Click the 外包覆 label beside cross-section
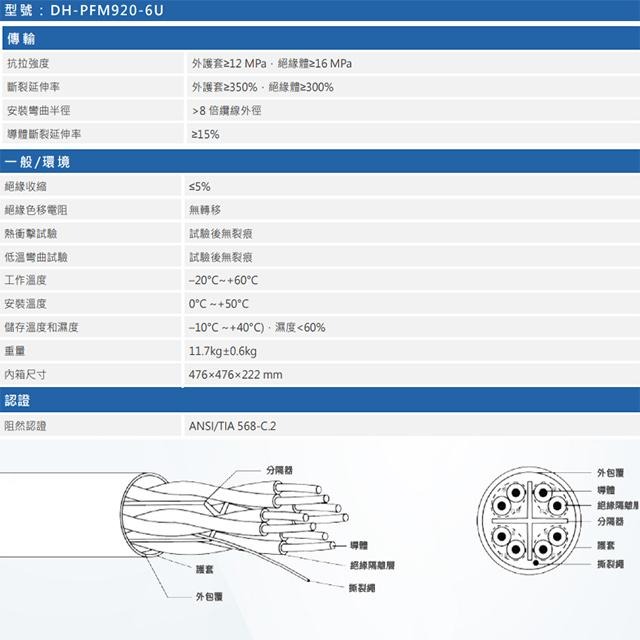 tap(611, 473)
